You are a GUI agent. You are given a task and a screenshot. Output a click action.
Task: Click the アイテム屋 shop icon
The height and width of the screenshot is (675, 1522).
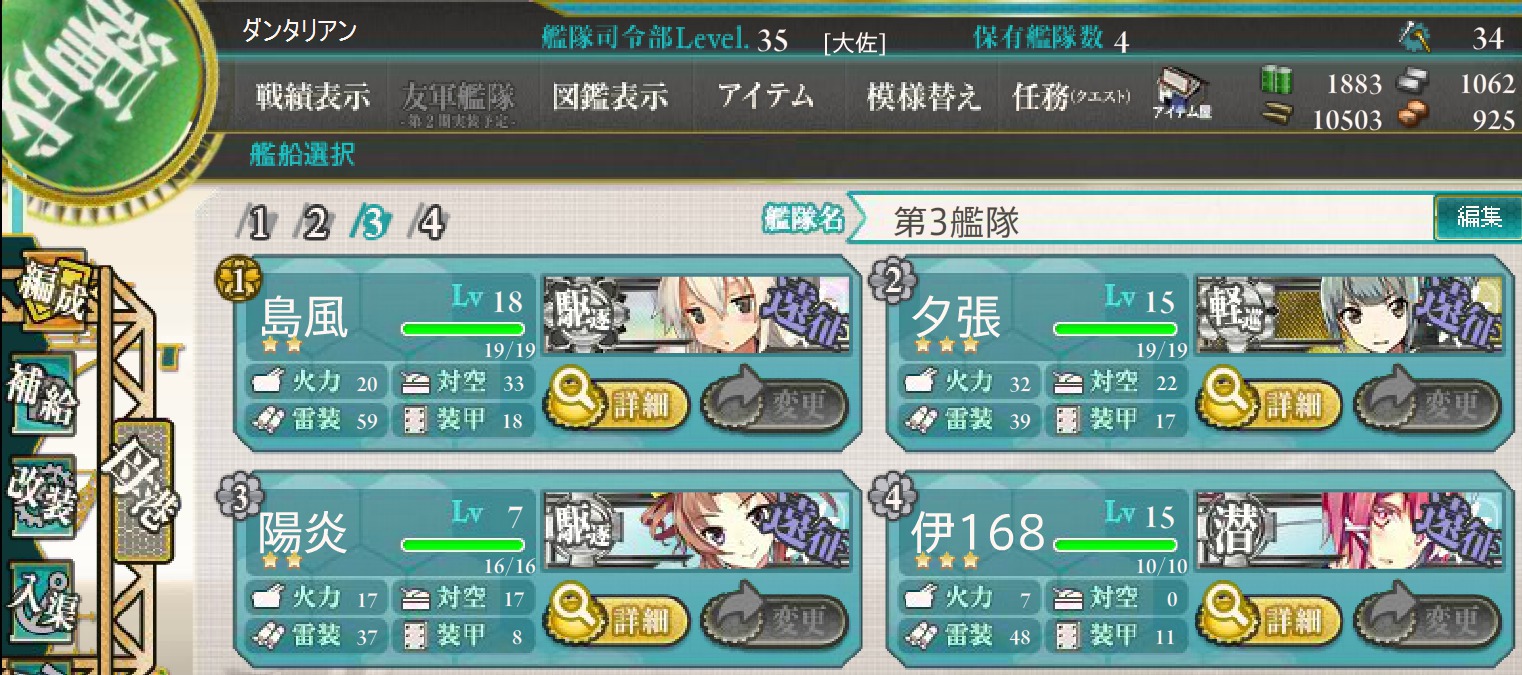1186,95
